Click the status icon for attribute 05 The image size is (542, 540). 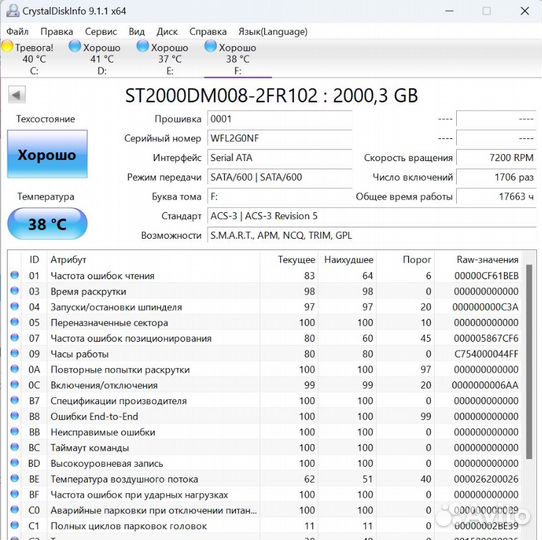tap(15, 322)
